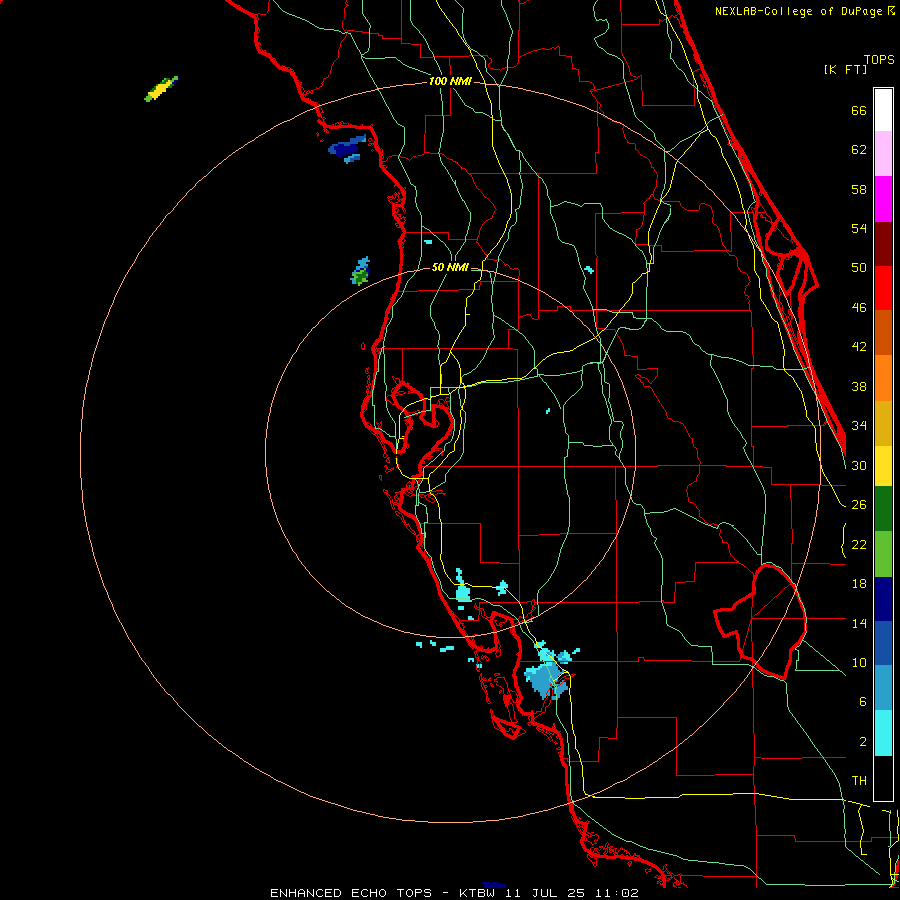Screen dimensions: 900x900
Task: Click the large light blue echo cluster
Action: coord(548,679)
